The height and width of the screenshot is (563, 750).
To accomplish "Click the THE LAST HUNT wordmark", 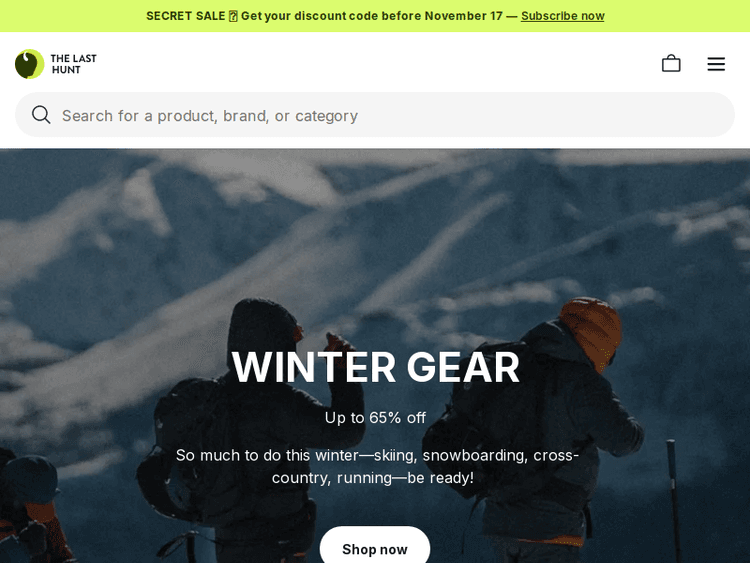I will (73, 64).
